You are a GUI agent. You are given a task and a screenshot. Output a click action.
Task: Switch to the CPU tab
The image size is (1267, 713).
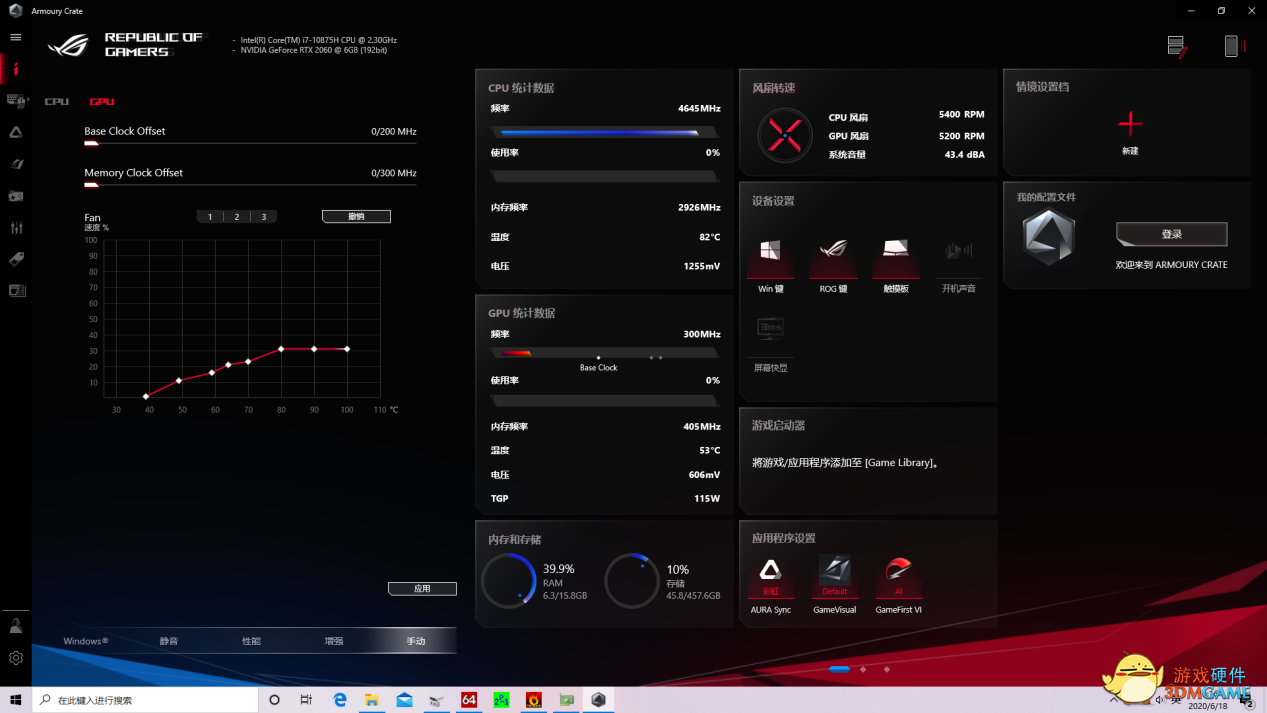(x=57, y=102)
